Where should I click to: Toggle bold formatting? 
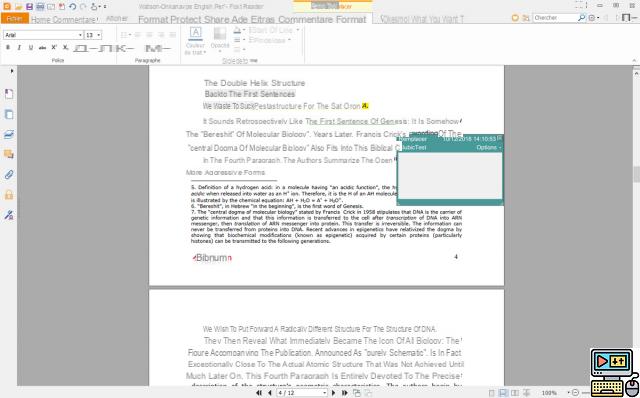[x=8, y=48]
